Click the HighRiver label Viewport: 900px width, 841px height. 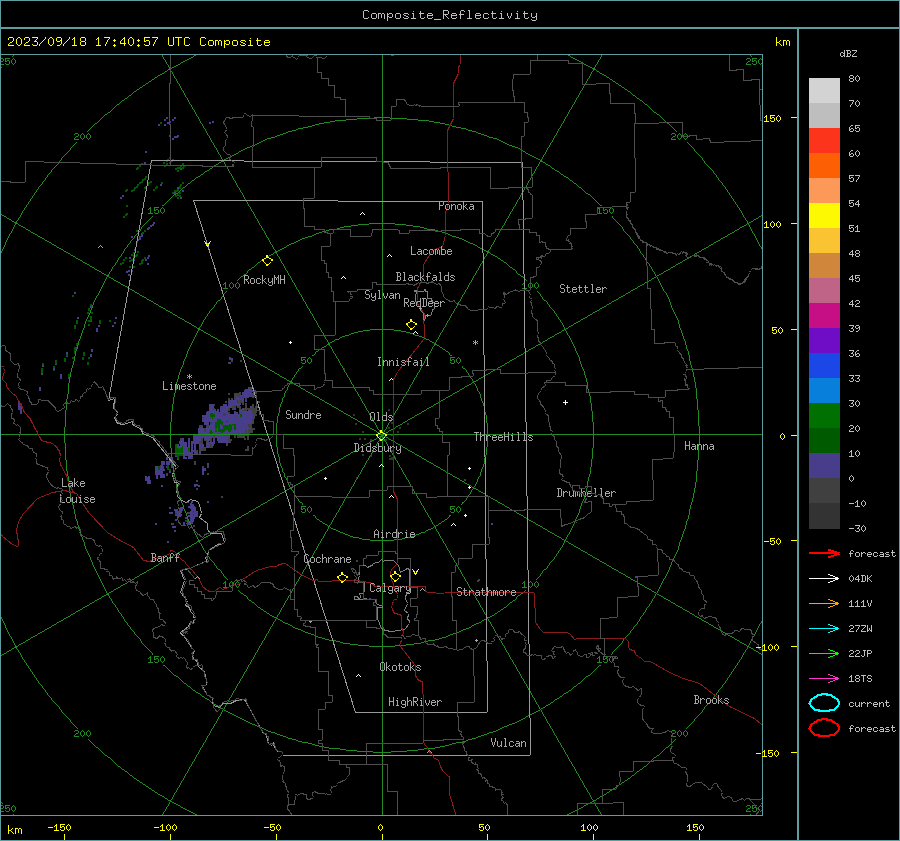[415, 702]
